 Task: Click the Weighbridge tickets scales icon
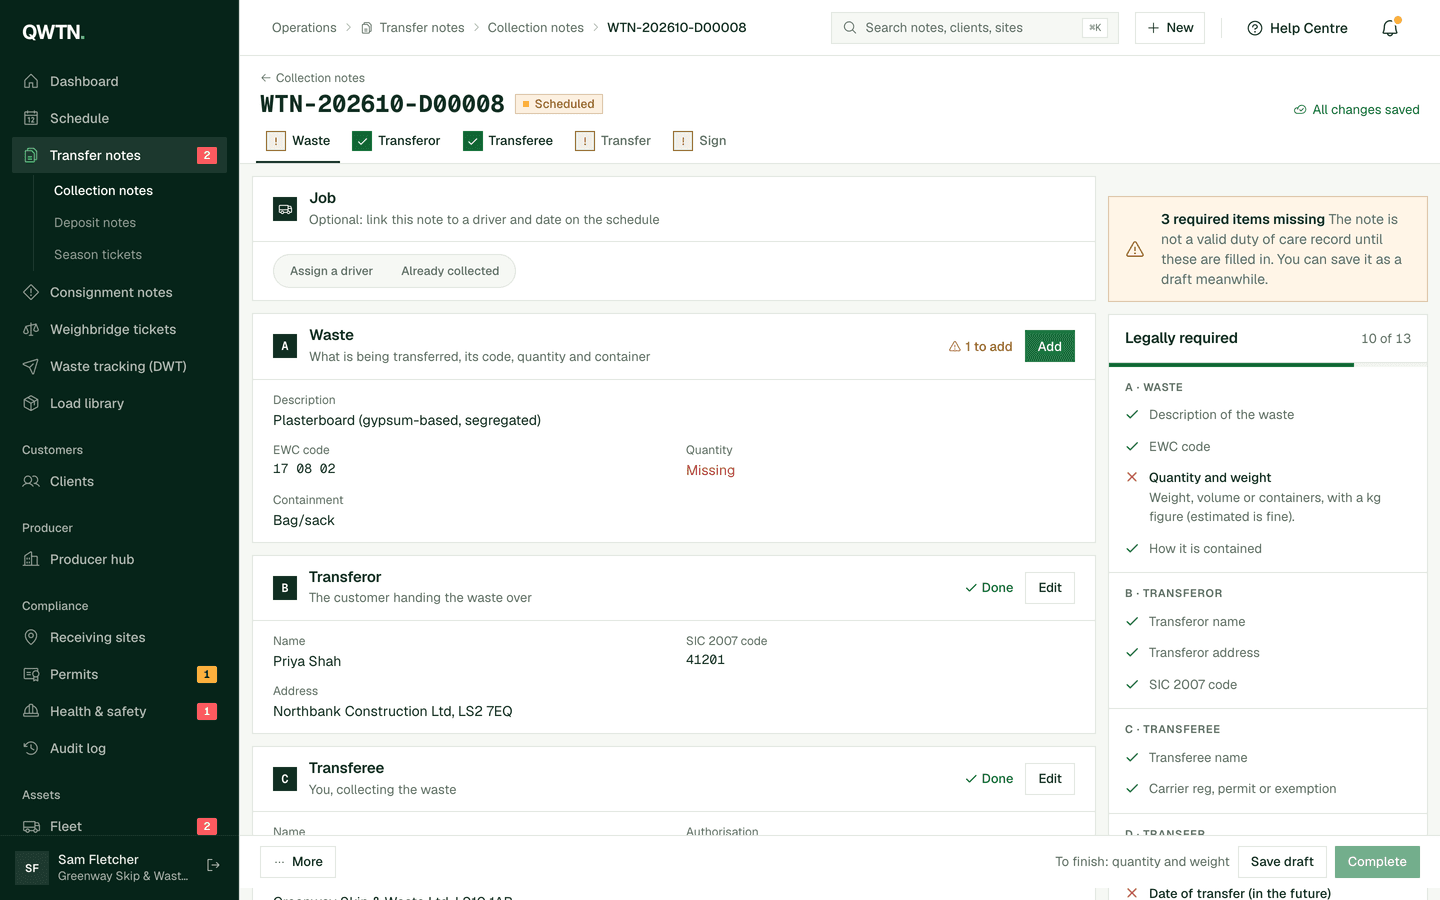[x=31, y=329]
